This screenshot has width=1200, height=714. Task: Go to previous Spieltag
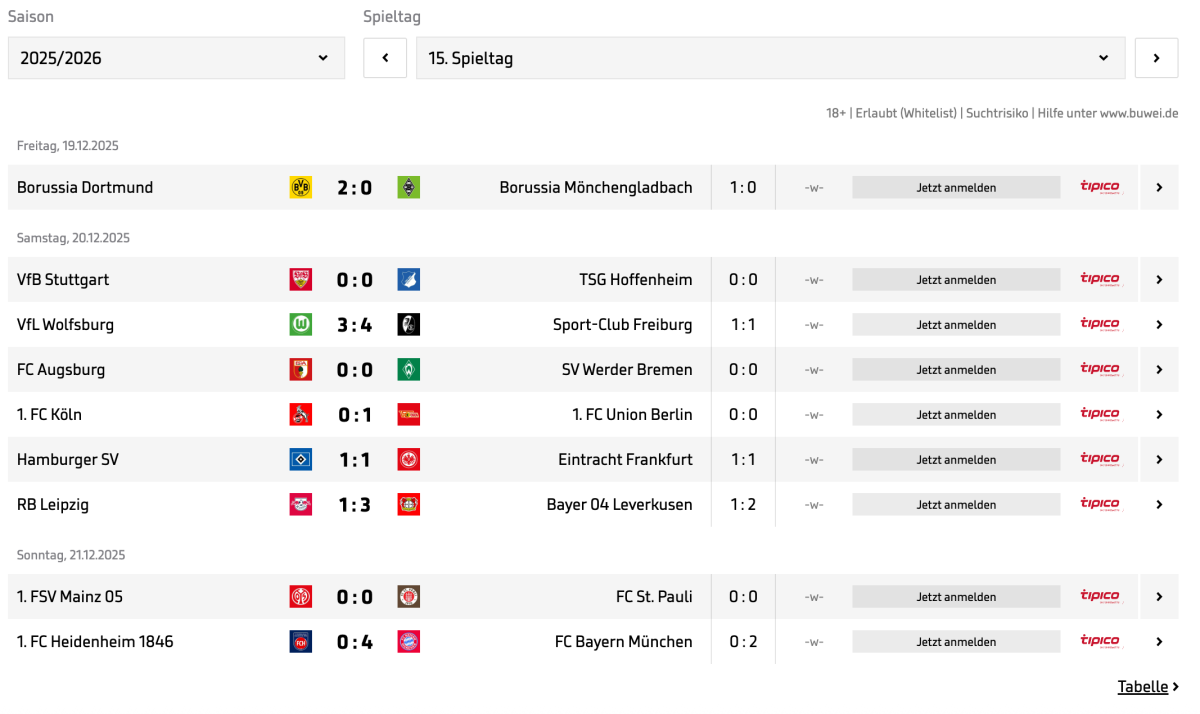[x=385, y=58]
